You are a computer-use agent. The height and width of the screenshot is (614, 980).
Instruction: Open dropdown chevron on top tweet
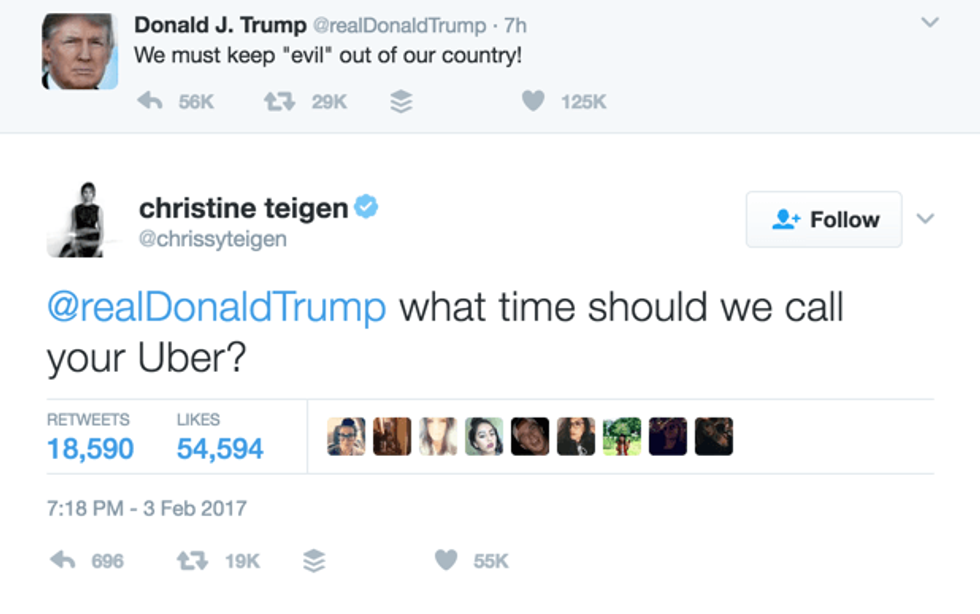coord(930,22)
